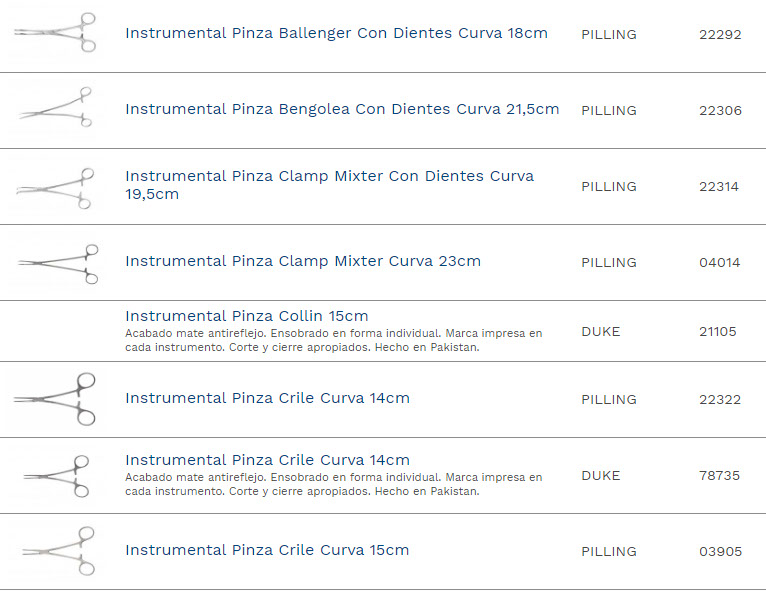This screenshot has width=766, height=592.
Task: Open Instrumental Pinza Ballenger Con Dientes link
Action: (336, 33)
